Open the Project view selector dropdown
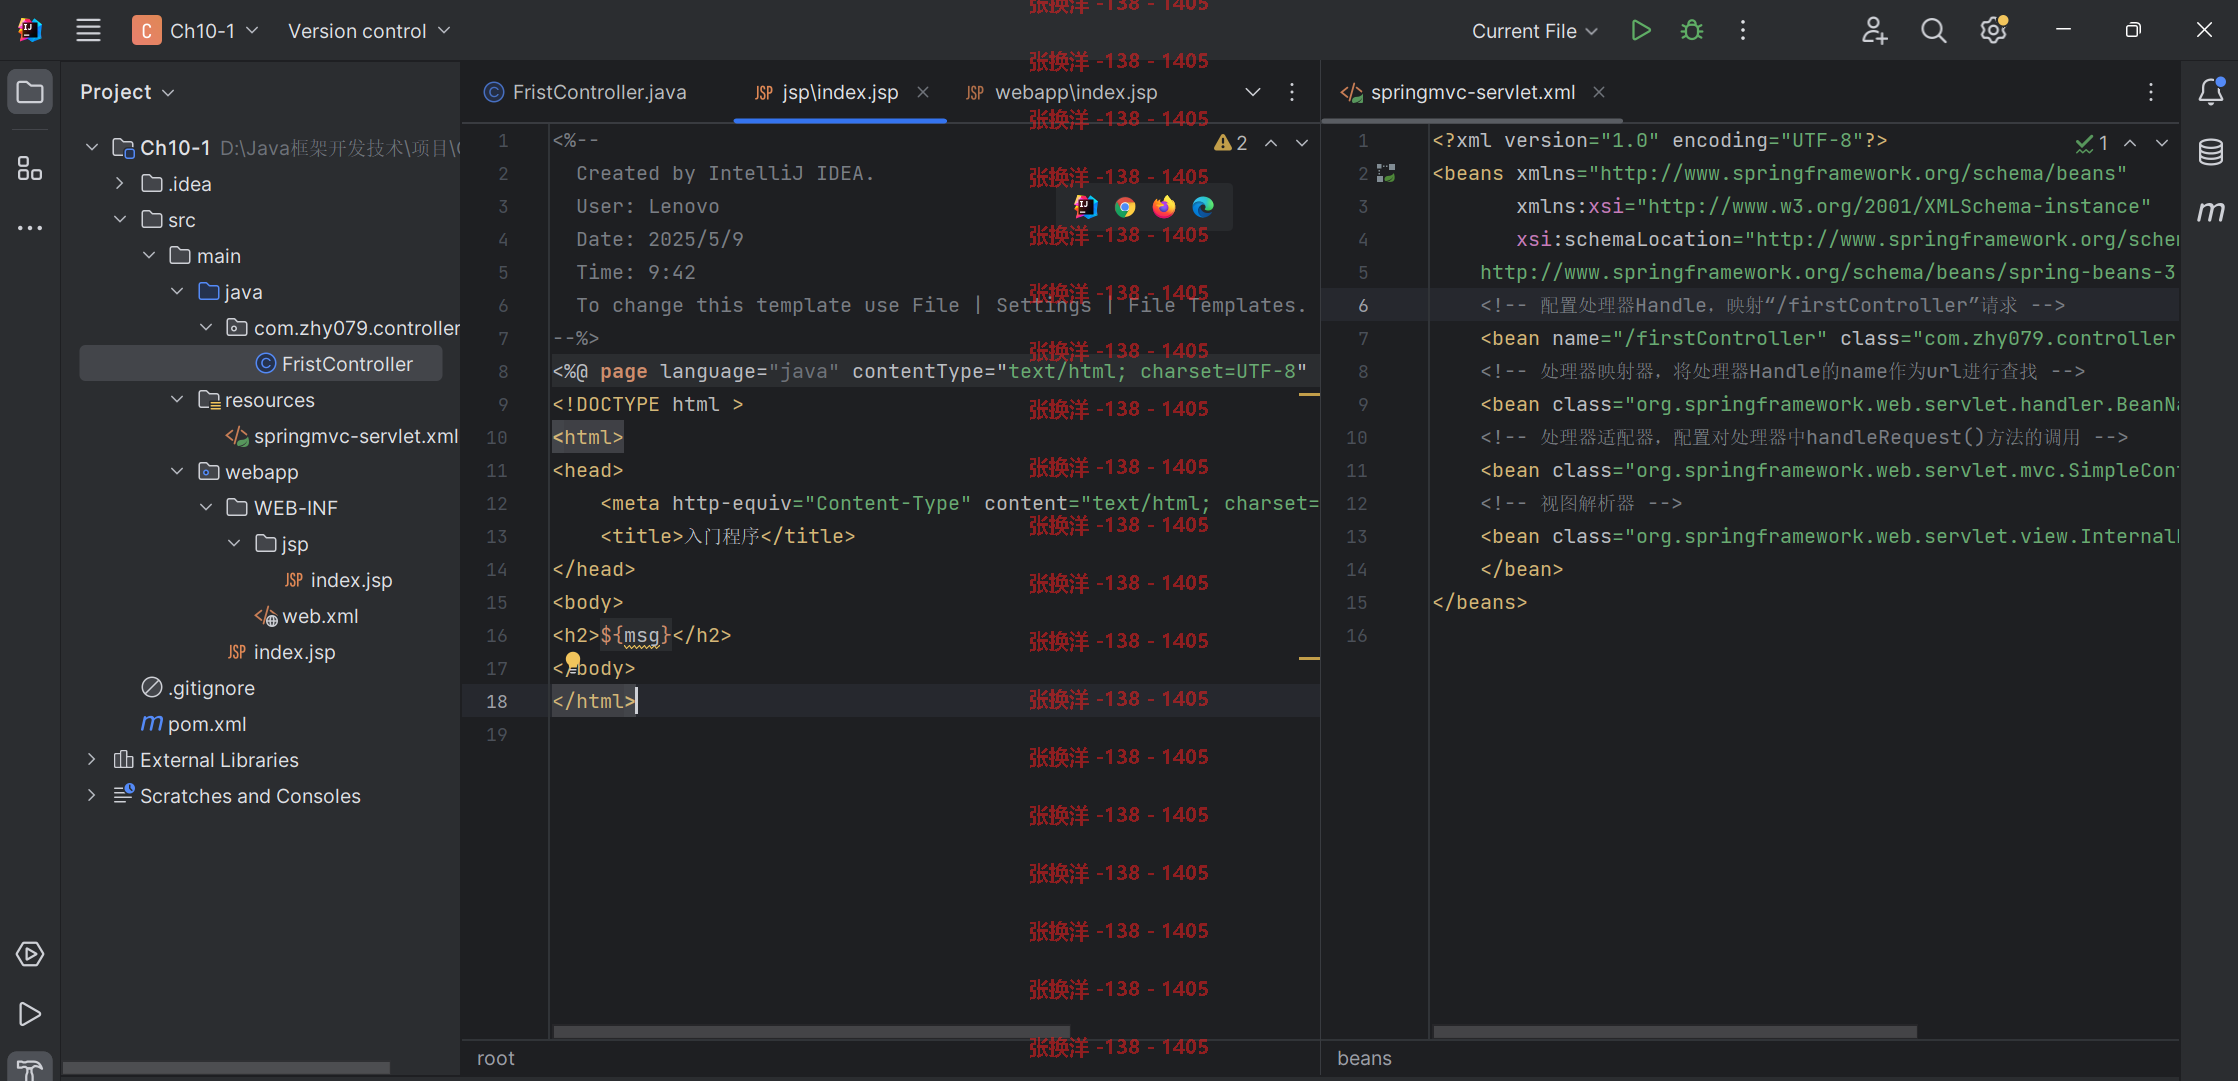This screenshot has height=1081, width=2238. tap(127, 92)
